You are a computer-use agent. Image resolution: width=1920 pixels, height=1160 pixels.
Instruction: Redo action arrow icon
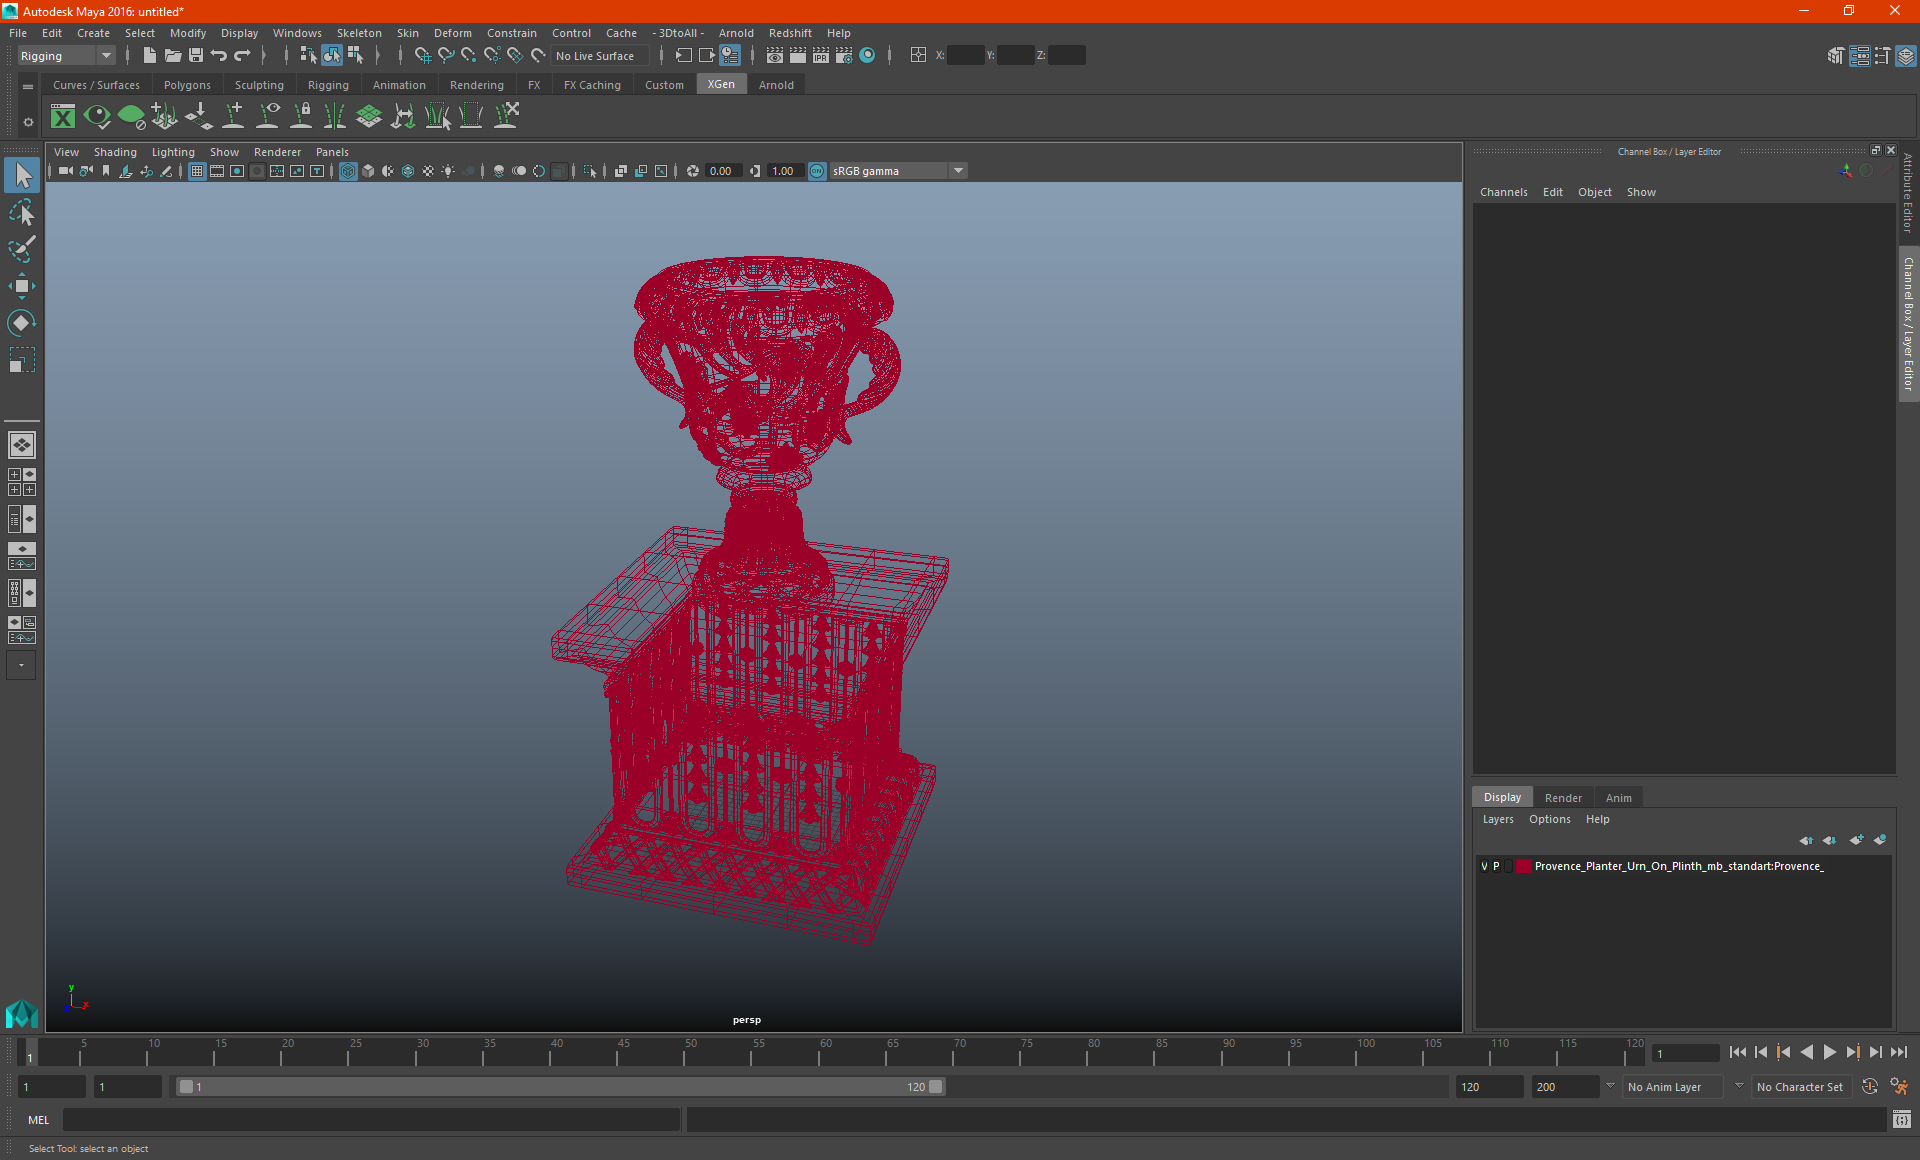click(242, 56)
